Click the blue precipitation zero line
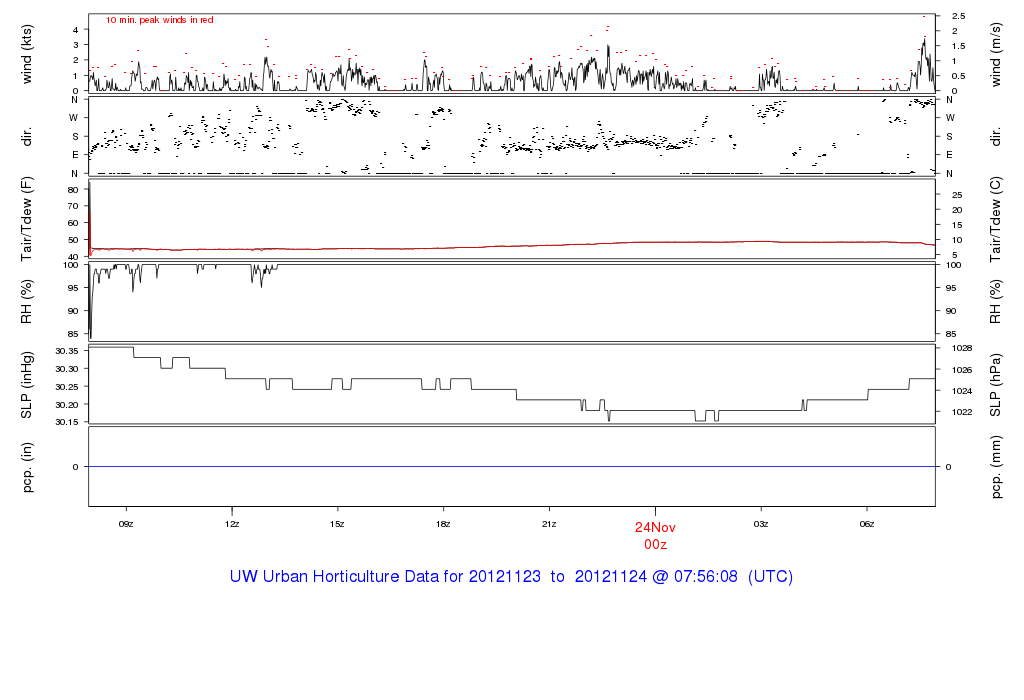Image resolution: width=1024 pixels, height=700 pixels. [512, 466]
